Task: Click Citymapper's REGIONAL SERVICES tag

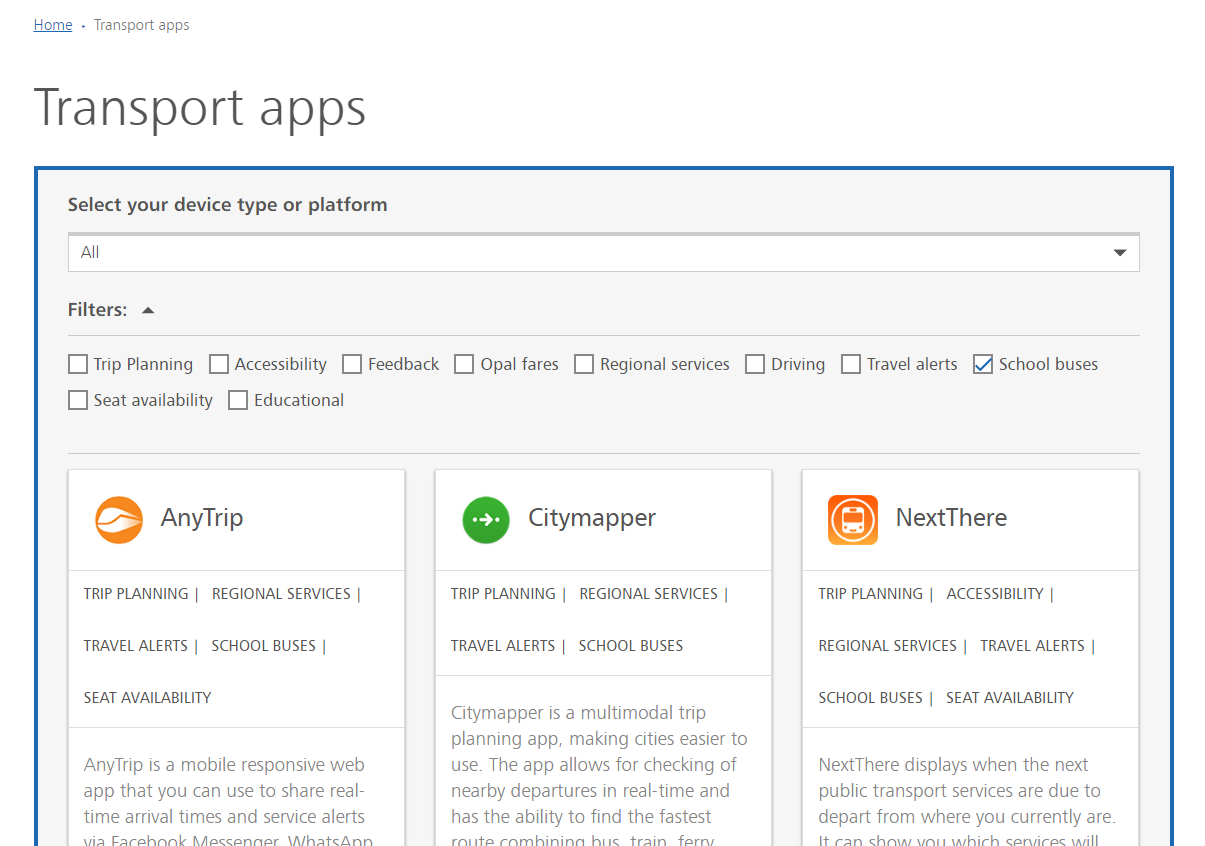Action: tap(648, 594)
